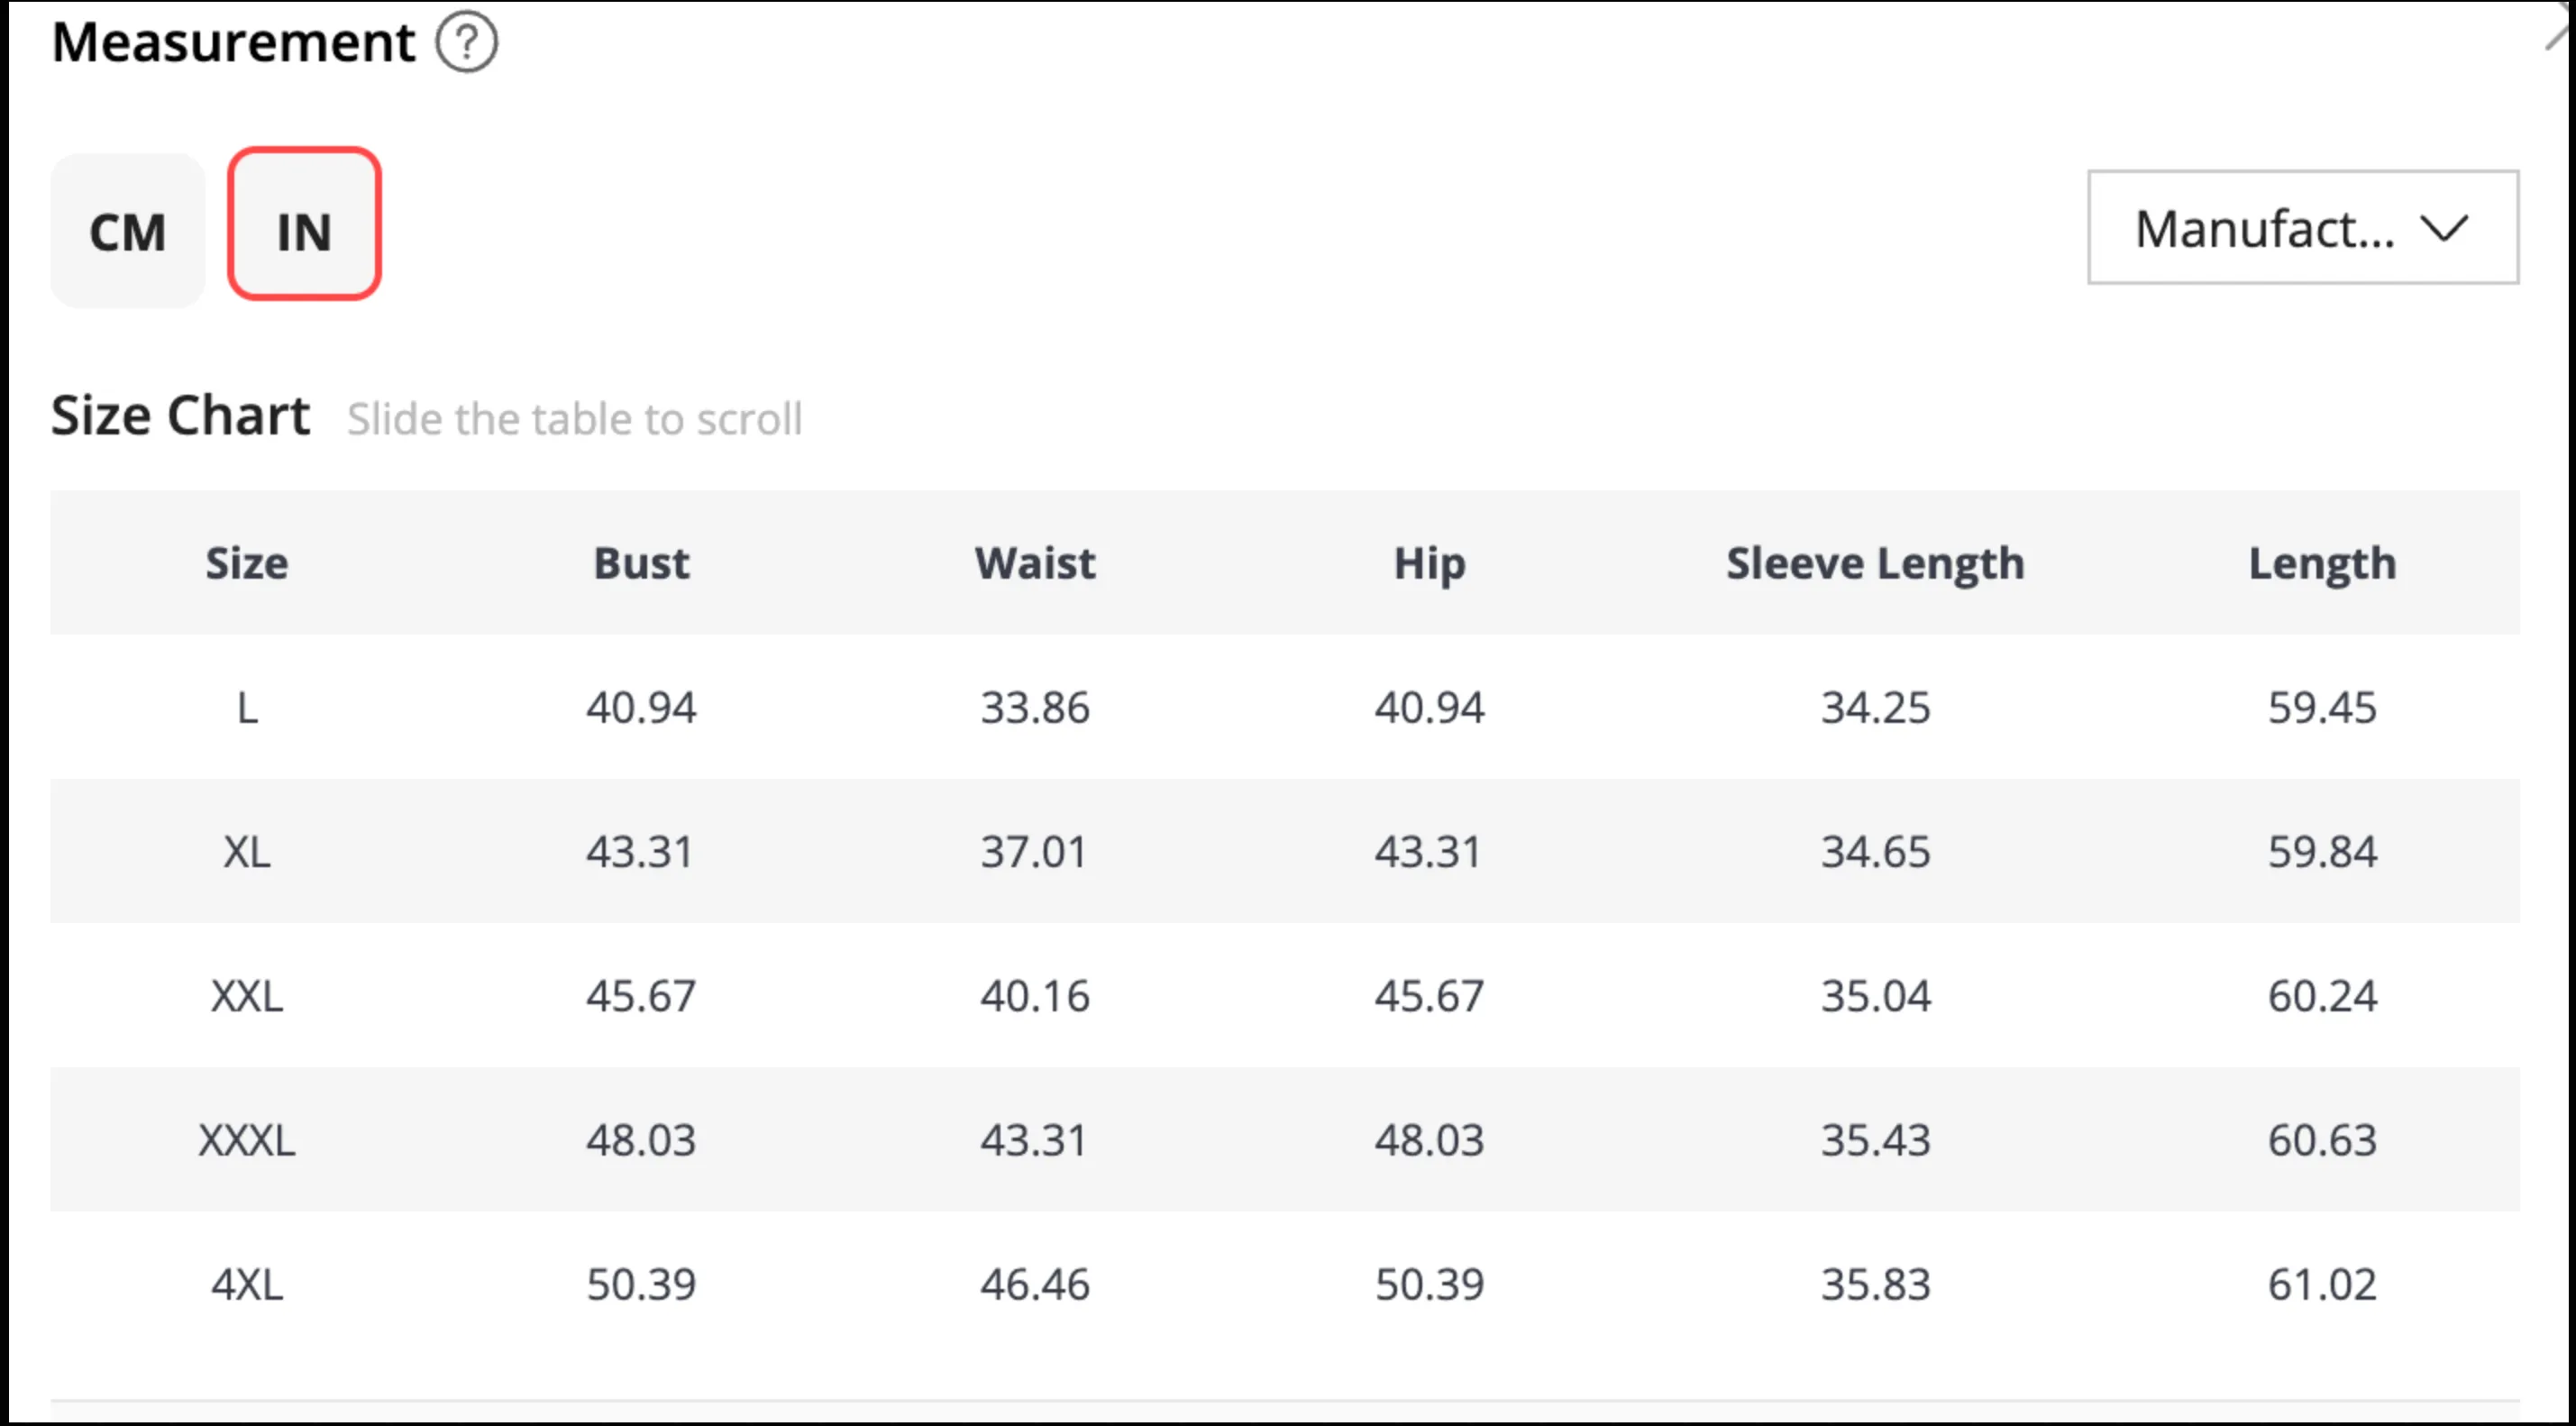Click the 4XL length value 61.02
Image resolution: width=2576 pixels, height=1426 pixels.
(x=2322, y=1284)
